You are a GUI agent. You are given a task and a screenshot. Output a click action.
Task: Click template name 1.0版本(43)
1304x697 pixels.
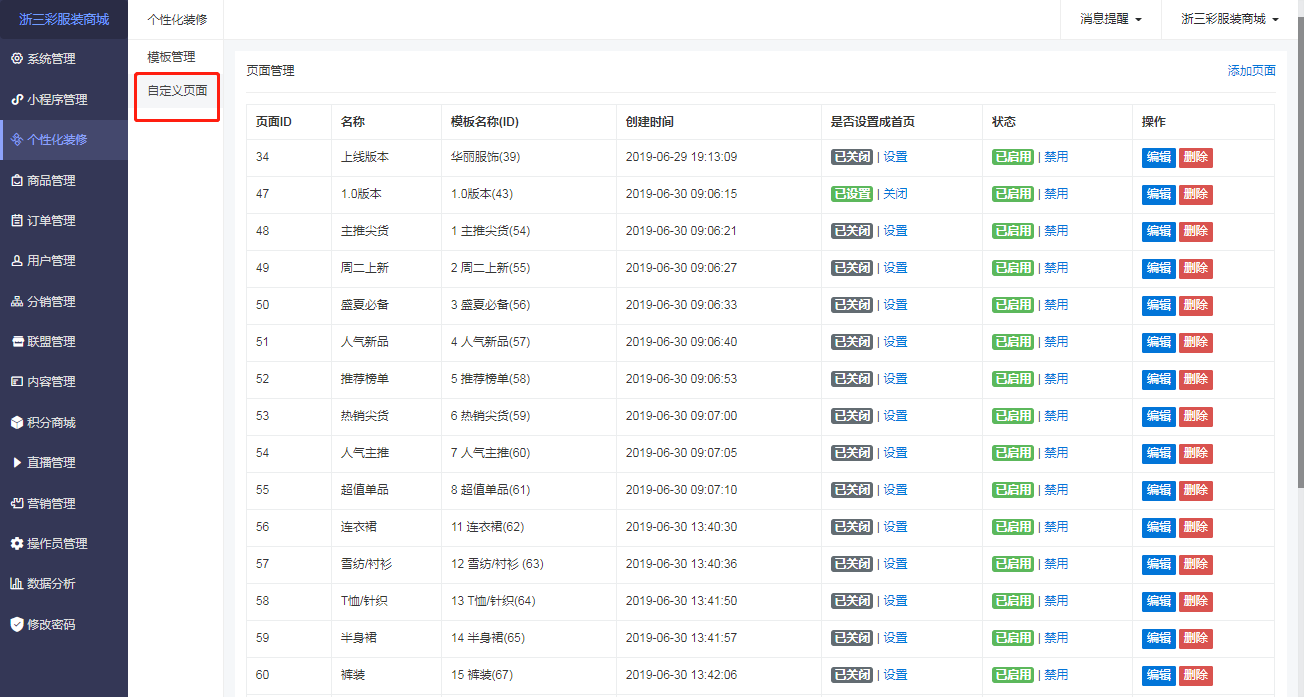pyautogui.click(x=482, y=194)
